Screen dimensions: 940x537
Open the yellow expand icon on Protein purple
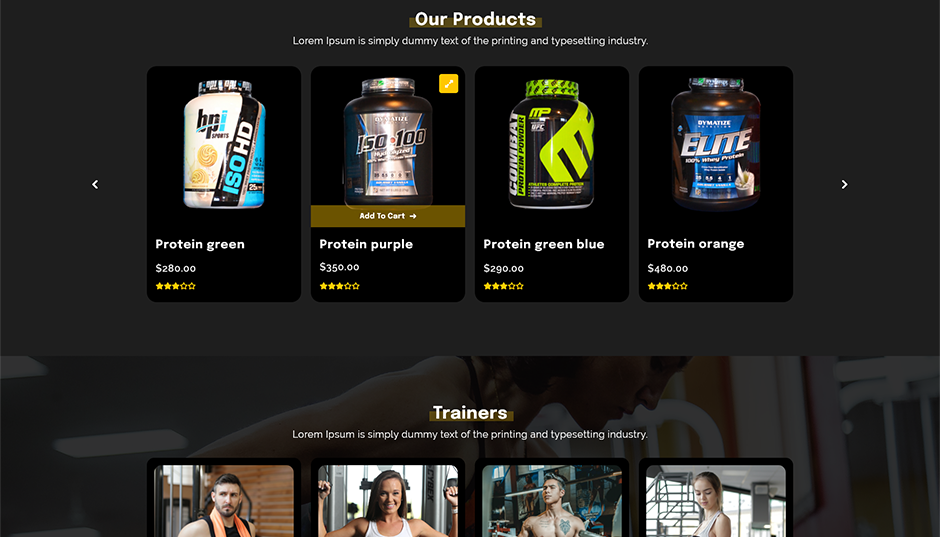coord(448,83)
